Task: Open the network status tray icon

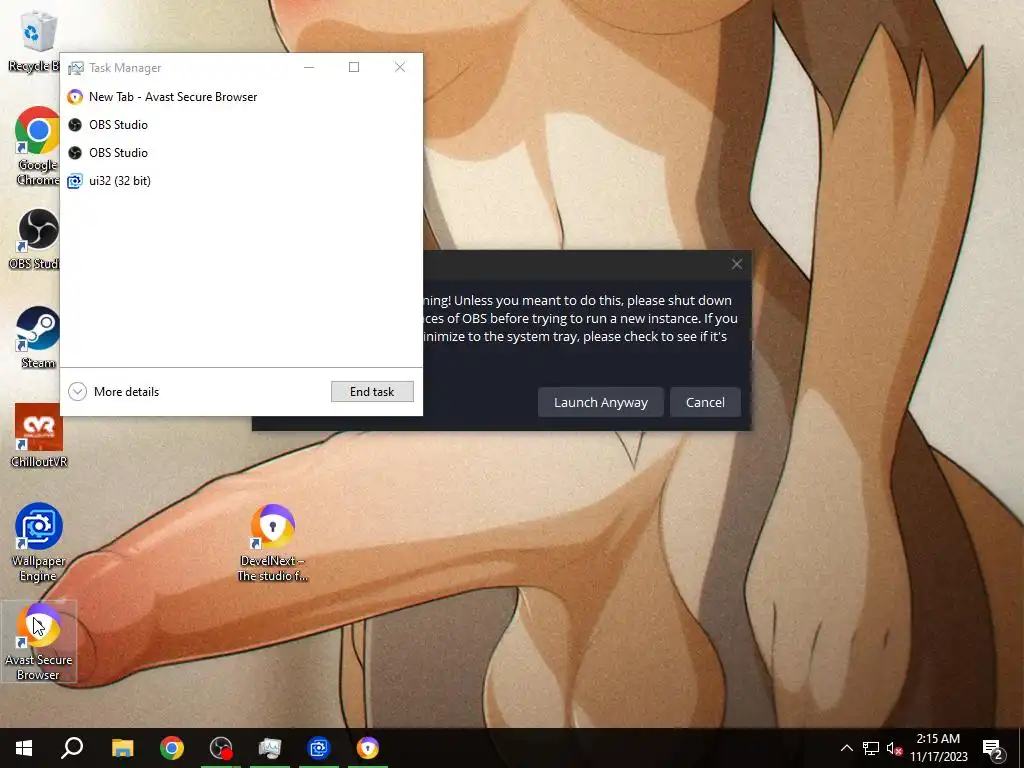Action: point(871,748)
